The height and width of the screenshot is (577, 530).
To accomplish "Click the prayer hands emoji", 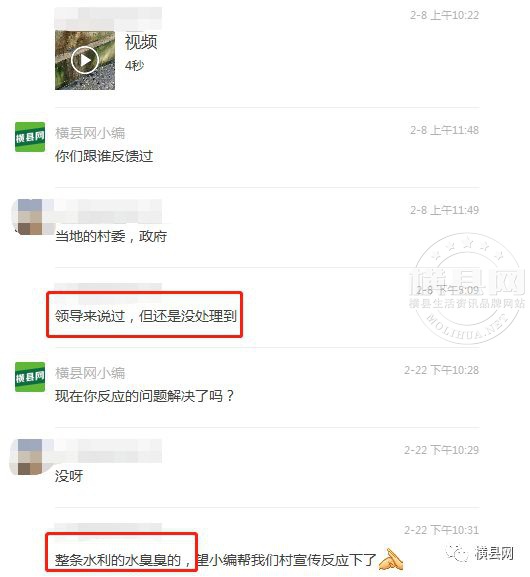I will tap(391, 559).
